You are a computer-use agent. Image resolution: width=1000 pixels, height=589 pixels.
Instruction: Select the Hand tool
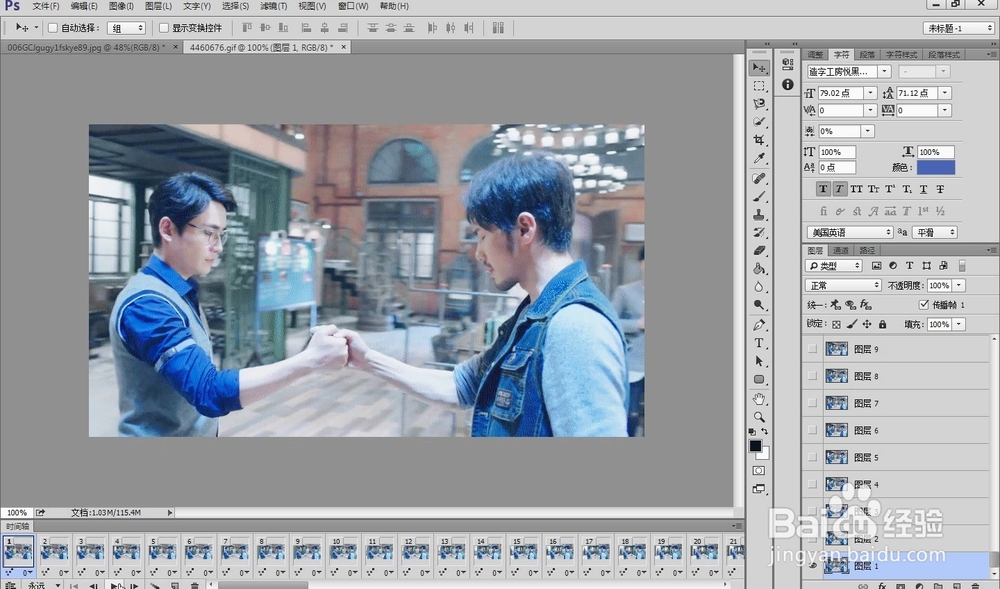(758, 400)
